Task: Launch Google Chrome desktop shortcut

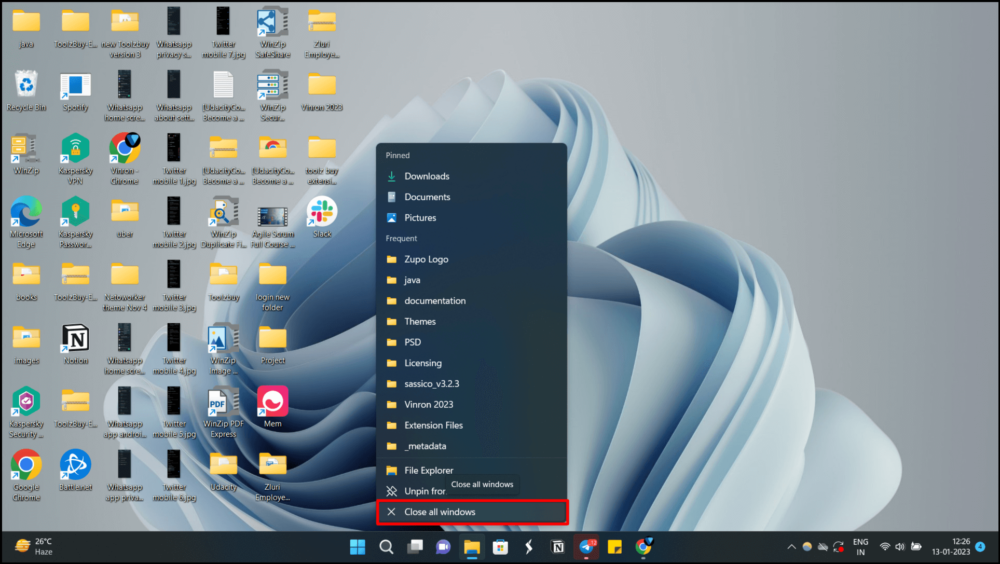Action: pyautogui.click(x=26, y=475)
